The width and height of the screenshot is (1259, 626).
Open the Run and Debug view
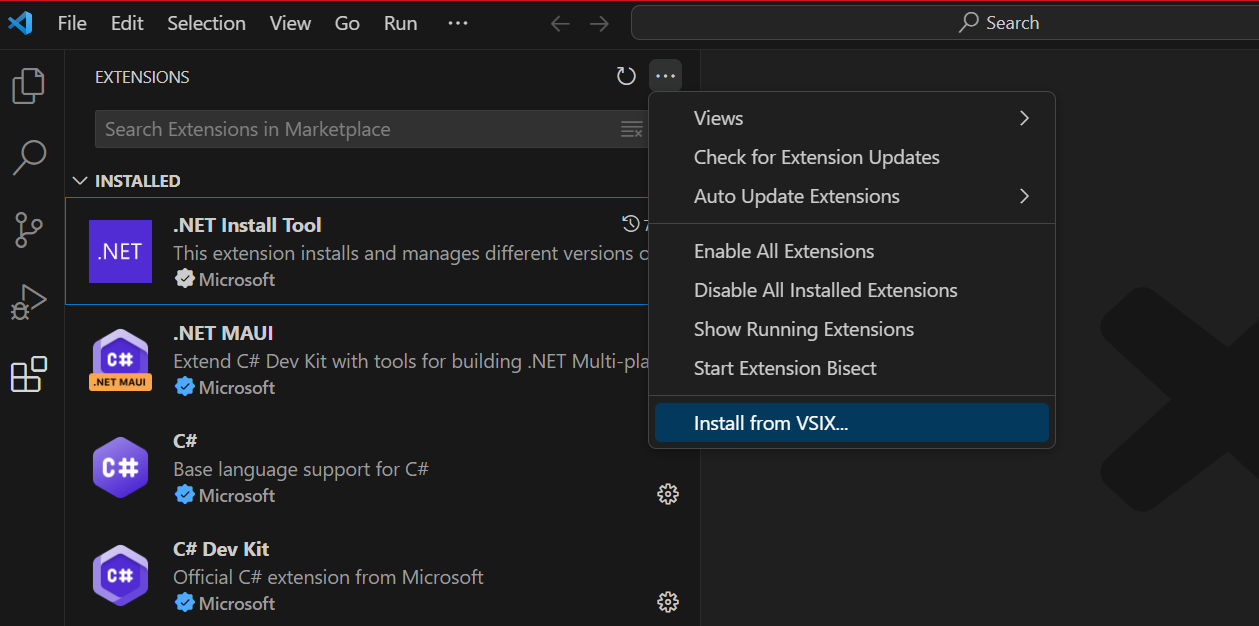click(x=28, y=302)
